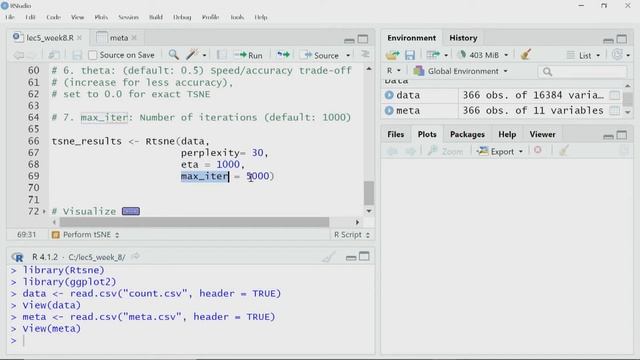Switch to the Files tab
The image size is (640, 360).
[x=396, y=134]
